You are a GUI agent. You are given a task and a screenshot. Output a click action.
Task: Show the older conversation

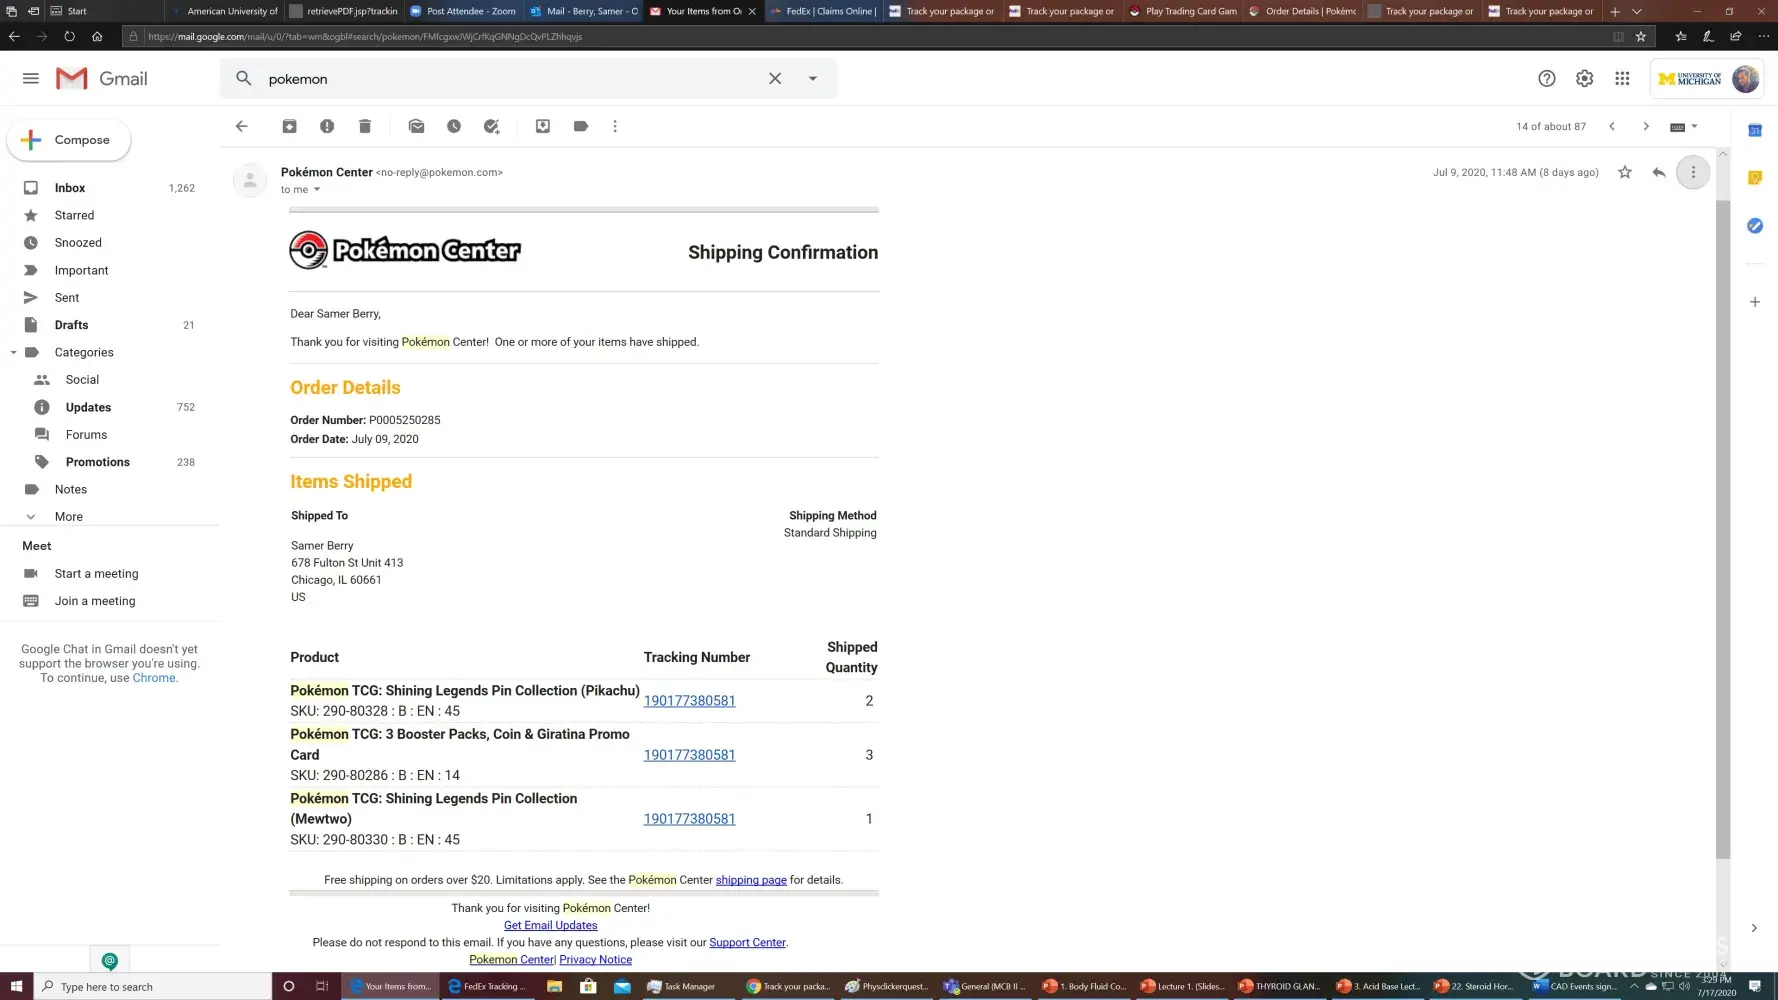1646,126
